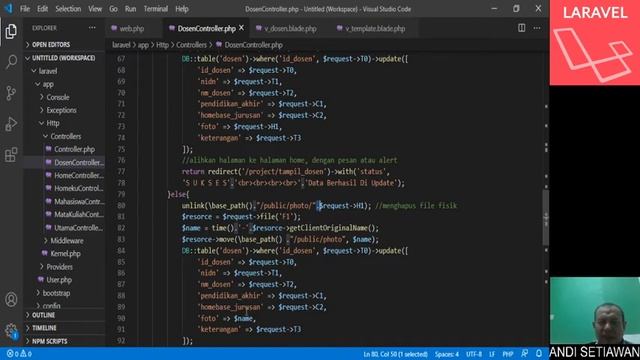
Task: Click line number 80 in the gutter
Action: 121,206
